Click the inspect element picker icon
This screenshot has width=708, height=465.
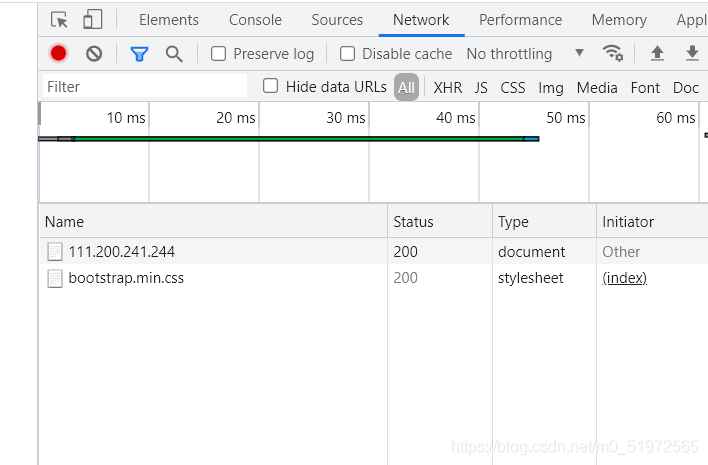pos(59,20)
